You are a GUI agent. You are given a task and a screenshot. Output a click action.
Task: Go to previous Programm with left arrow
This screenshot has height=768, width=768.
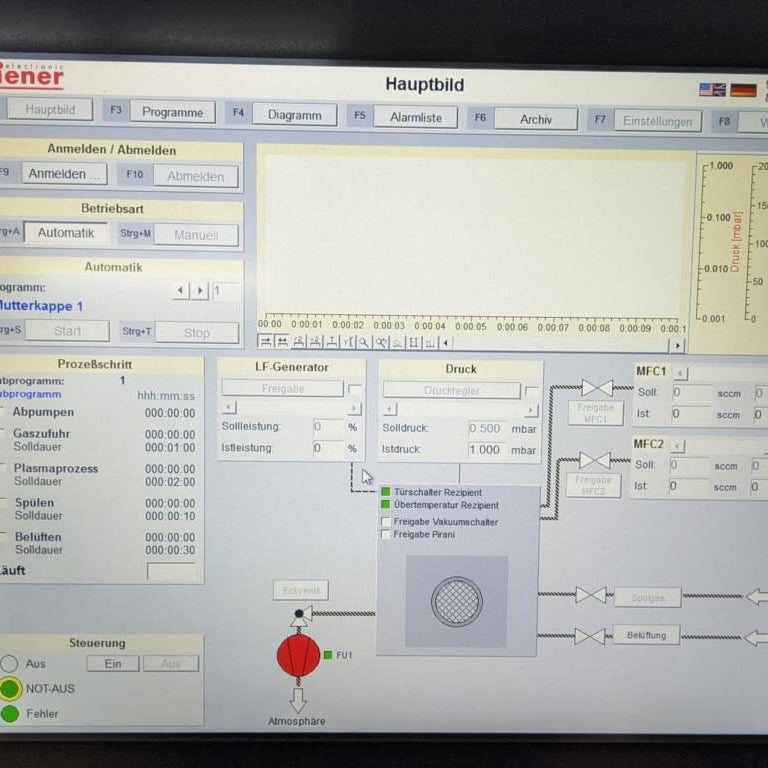tap(181, 291)
